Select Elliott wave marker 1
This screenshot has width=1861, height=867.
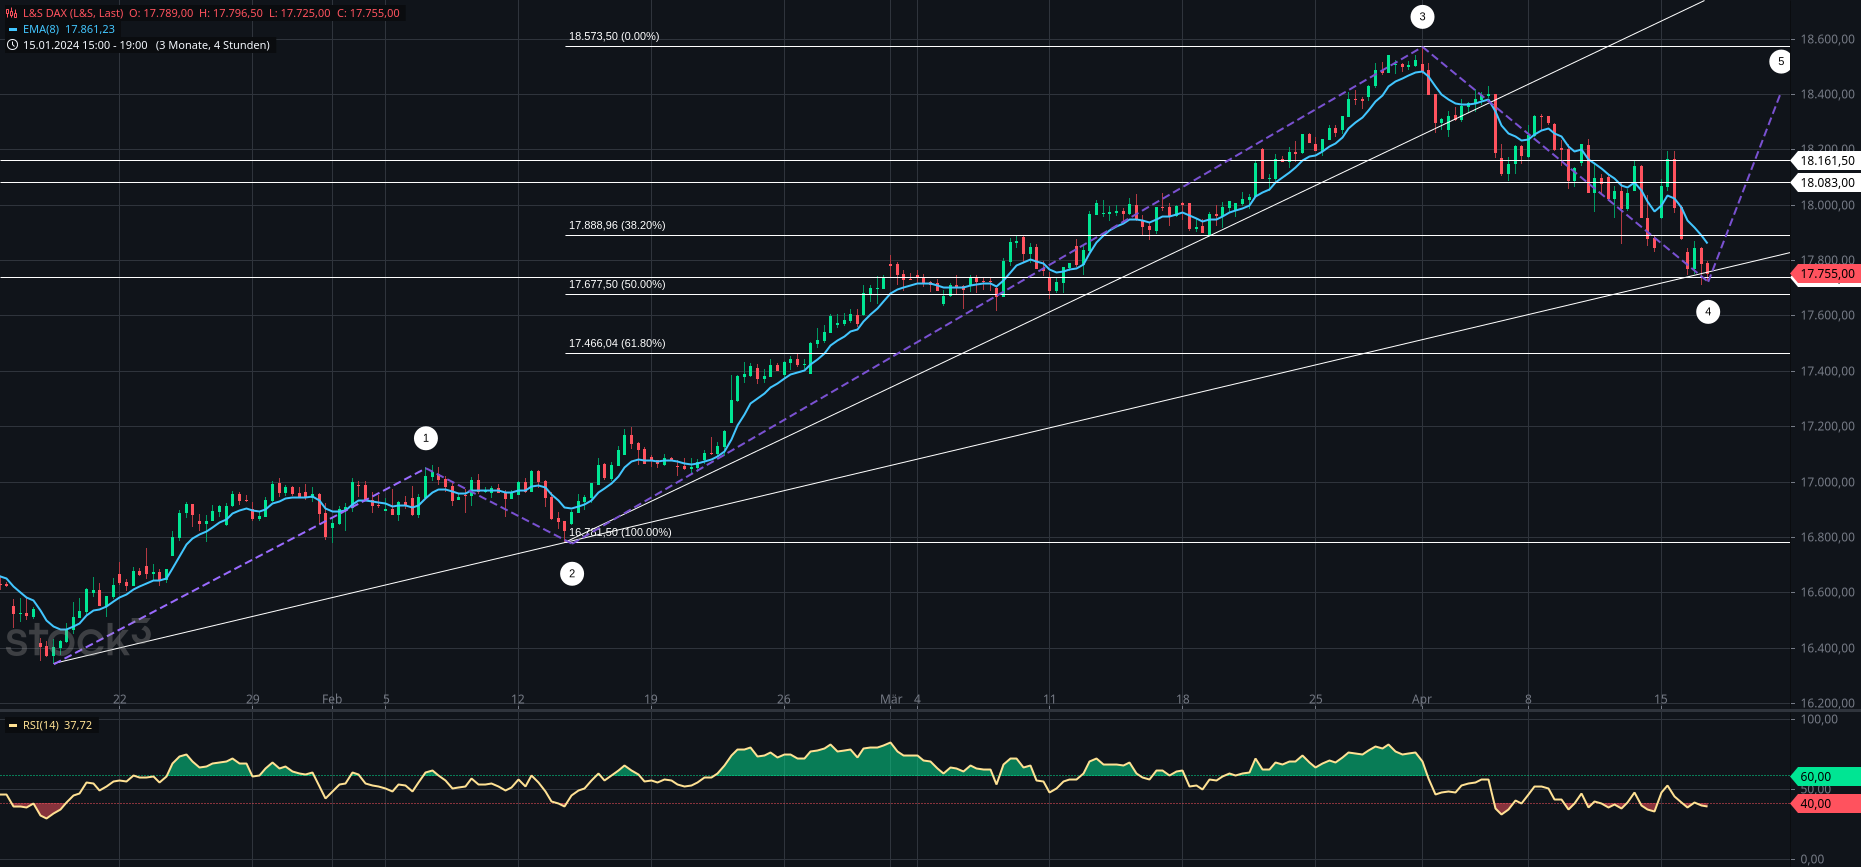(426, 438)
